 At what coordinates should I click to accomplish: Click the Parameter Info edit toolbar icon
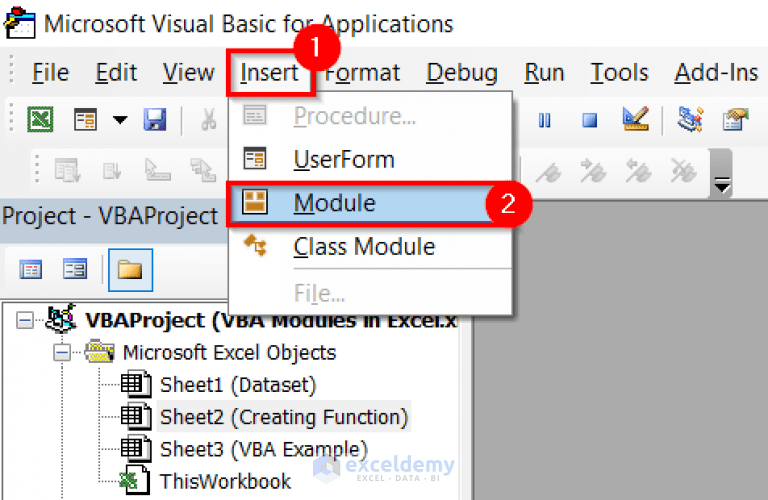coord(203,170)
